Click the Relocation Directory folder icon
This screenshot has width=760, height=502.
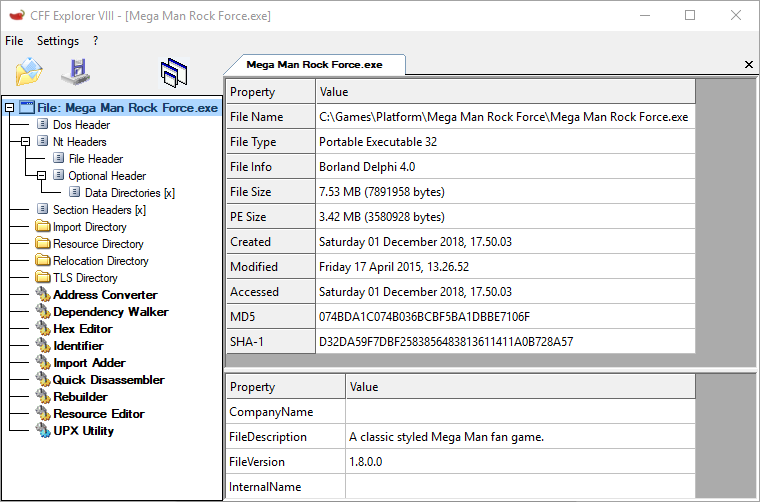(43, 260)
